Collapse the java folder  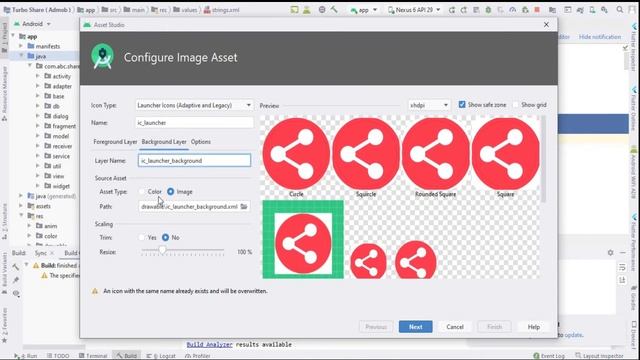pyautogui.click(x=21, y=56)
